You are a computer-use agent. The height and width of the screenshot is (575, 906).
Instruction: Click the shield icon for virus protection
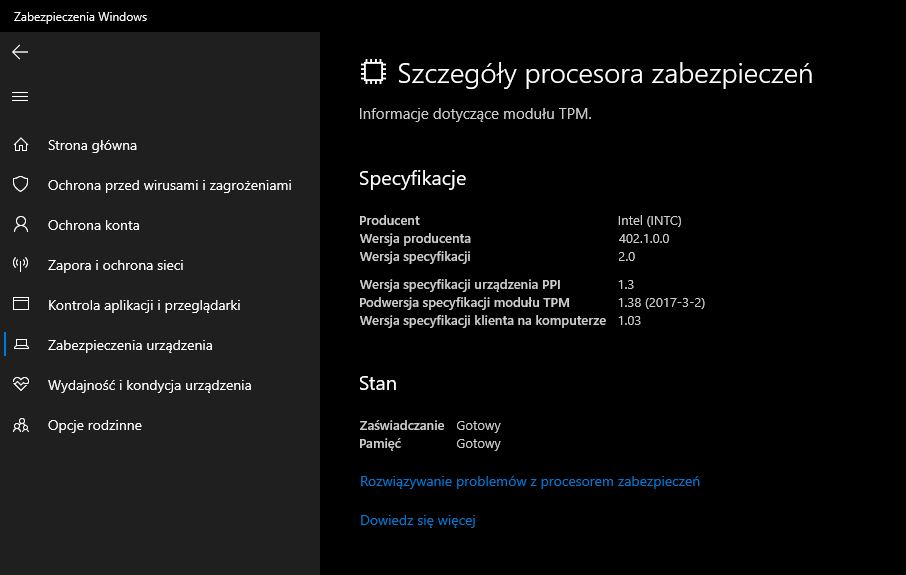coord(20,185)
